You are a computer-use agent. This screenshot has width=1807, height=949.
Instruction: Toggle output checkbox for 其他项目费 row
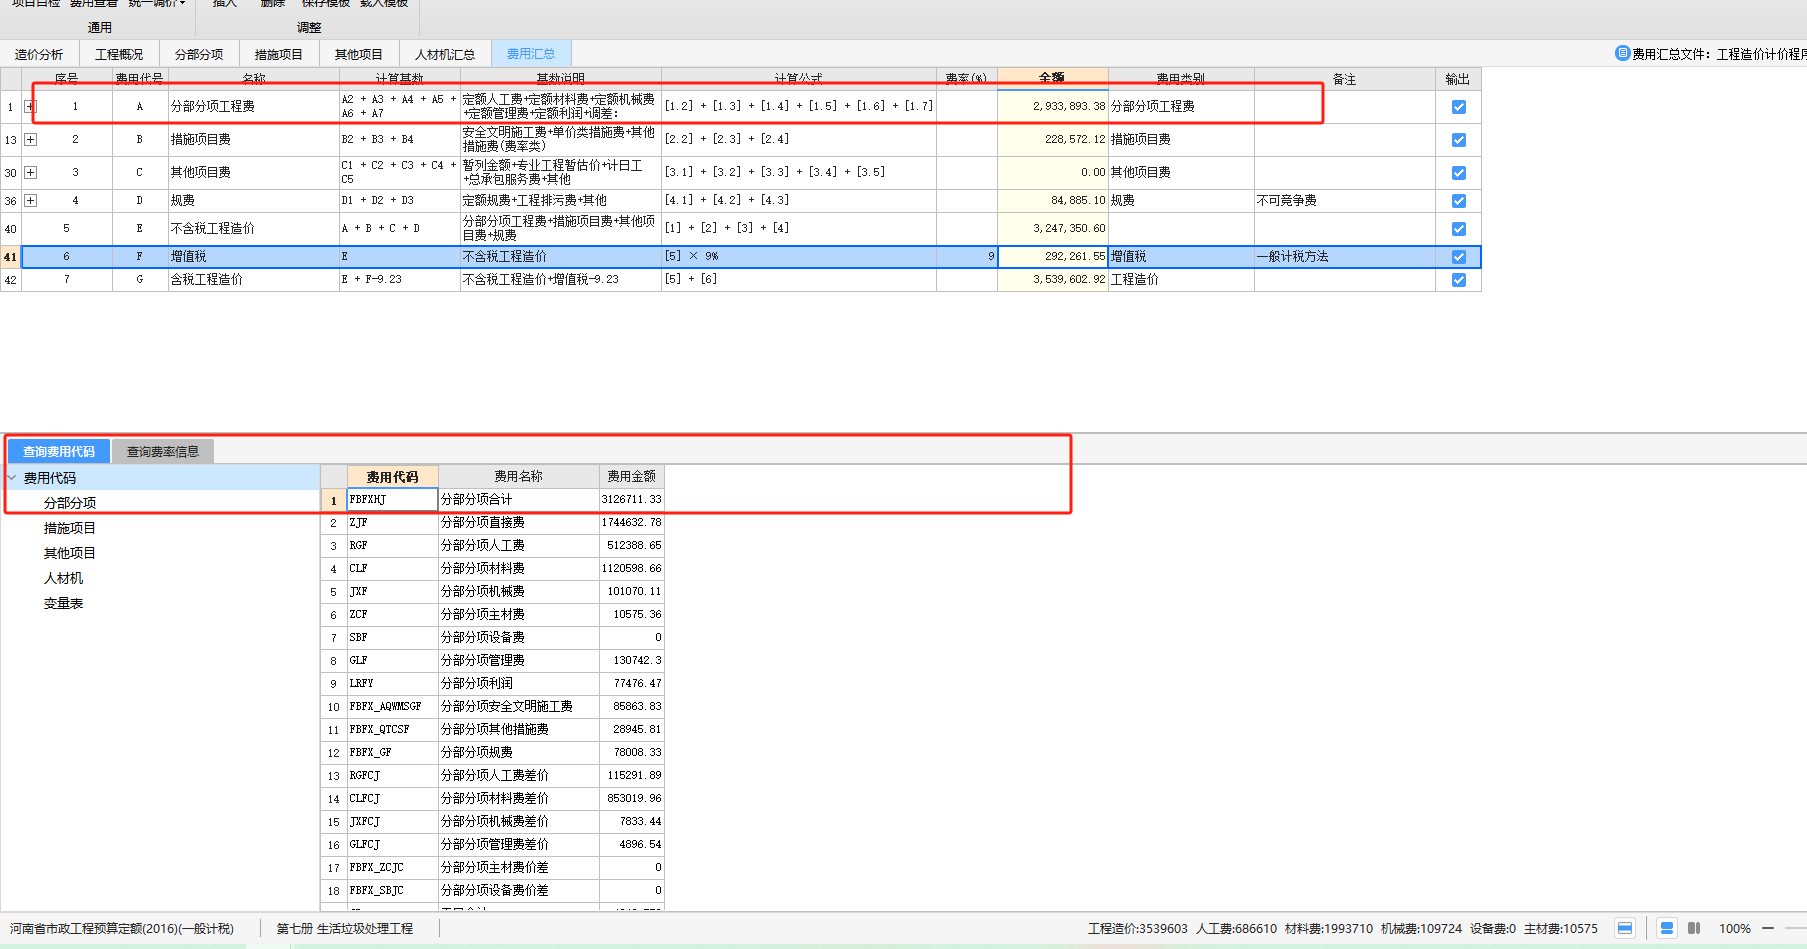point(1458,173)
